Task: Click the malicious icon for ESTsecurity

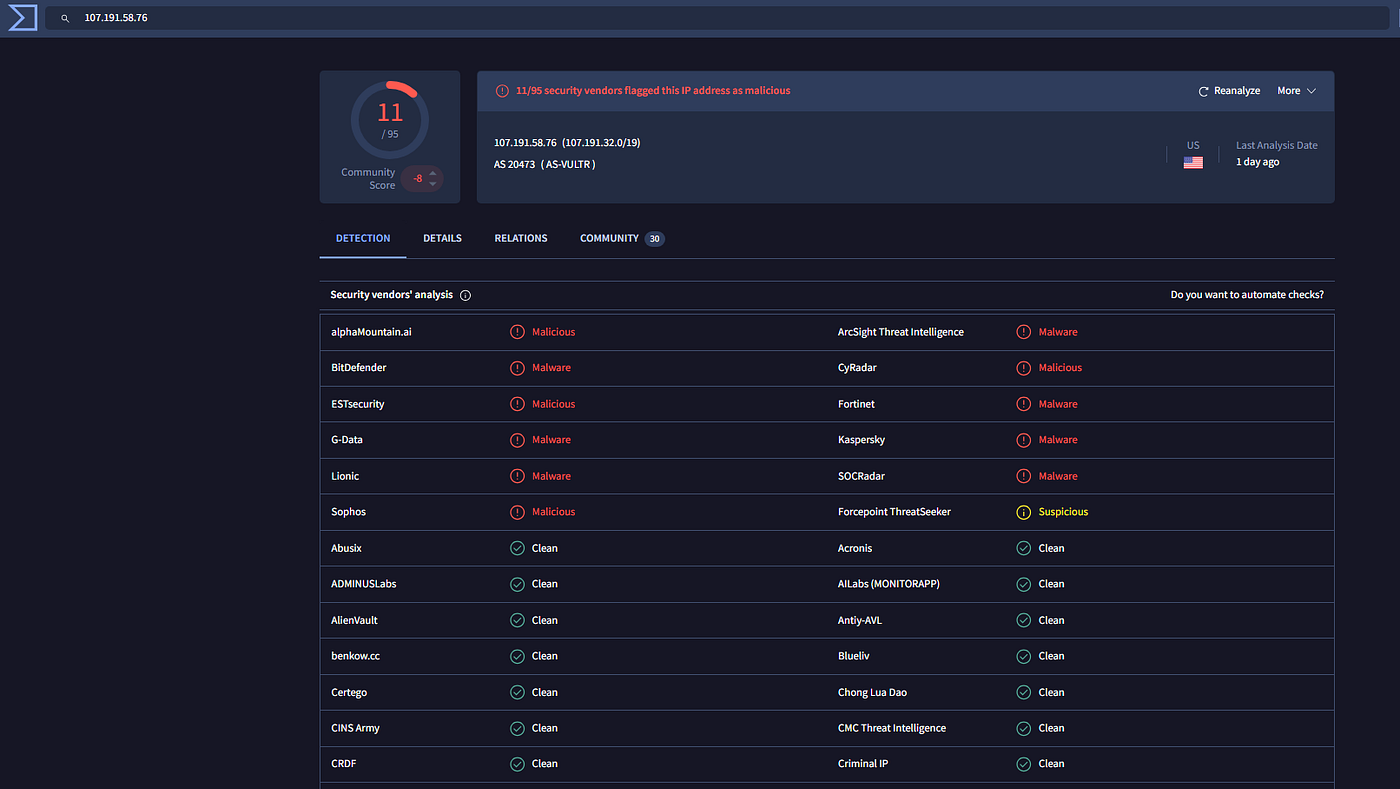Action: (517, 404)
